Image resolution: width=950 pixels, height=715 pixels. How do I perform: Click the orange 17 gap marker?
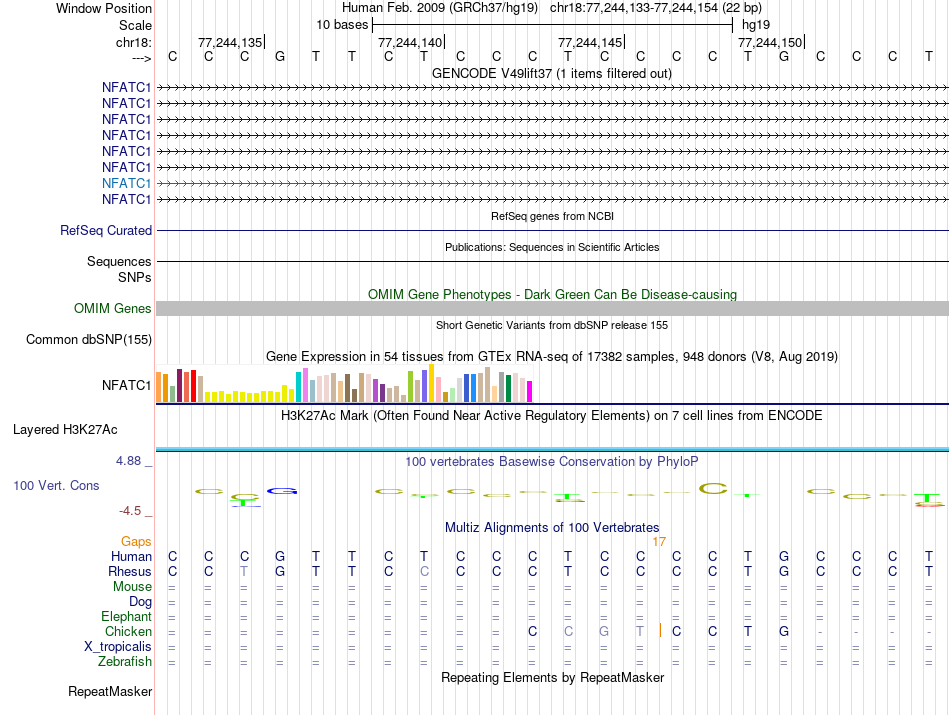pos(659,541)
